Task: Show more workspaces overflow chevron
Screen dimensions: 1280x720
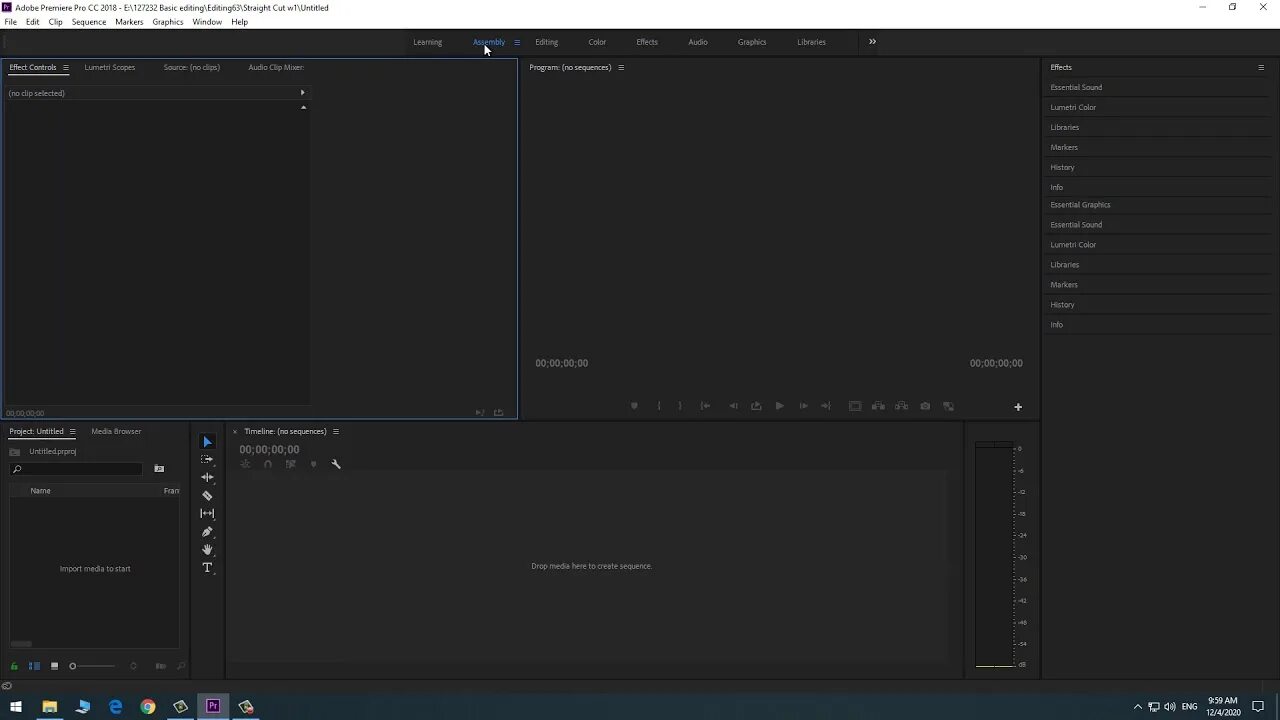Action: (872, 42)
